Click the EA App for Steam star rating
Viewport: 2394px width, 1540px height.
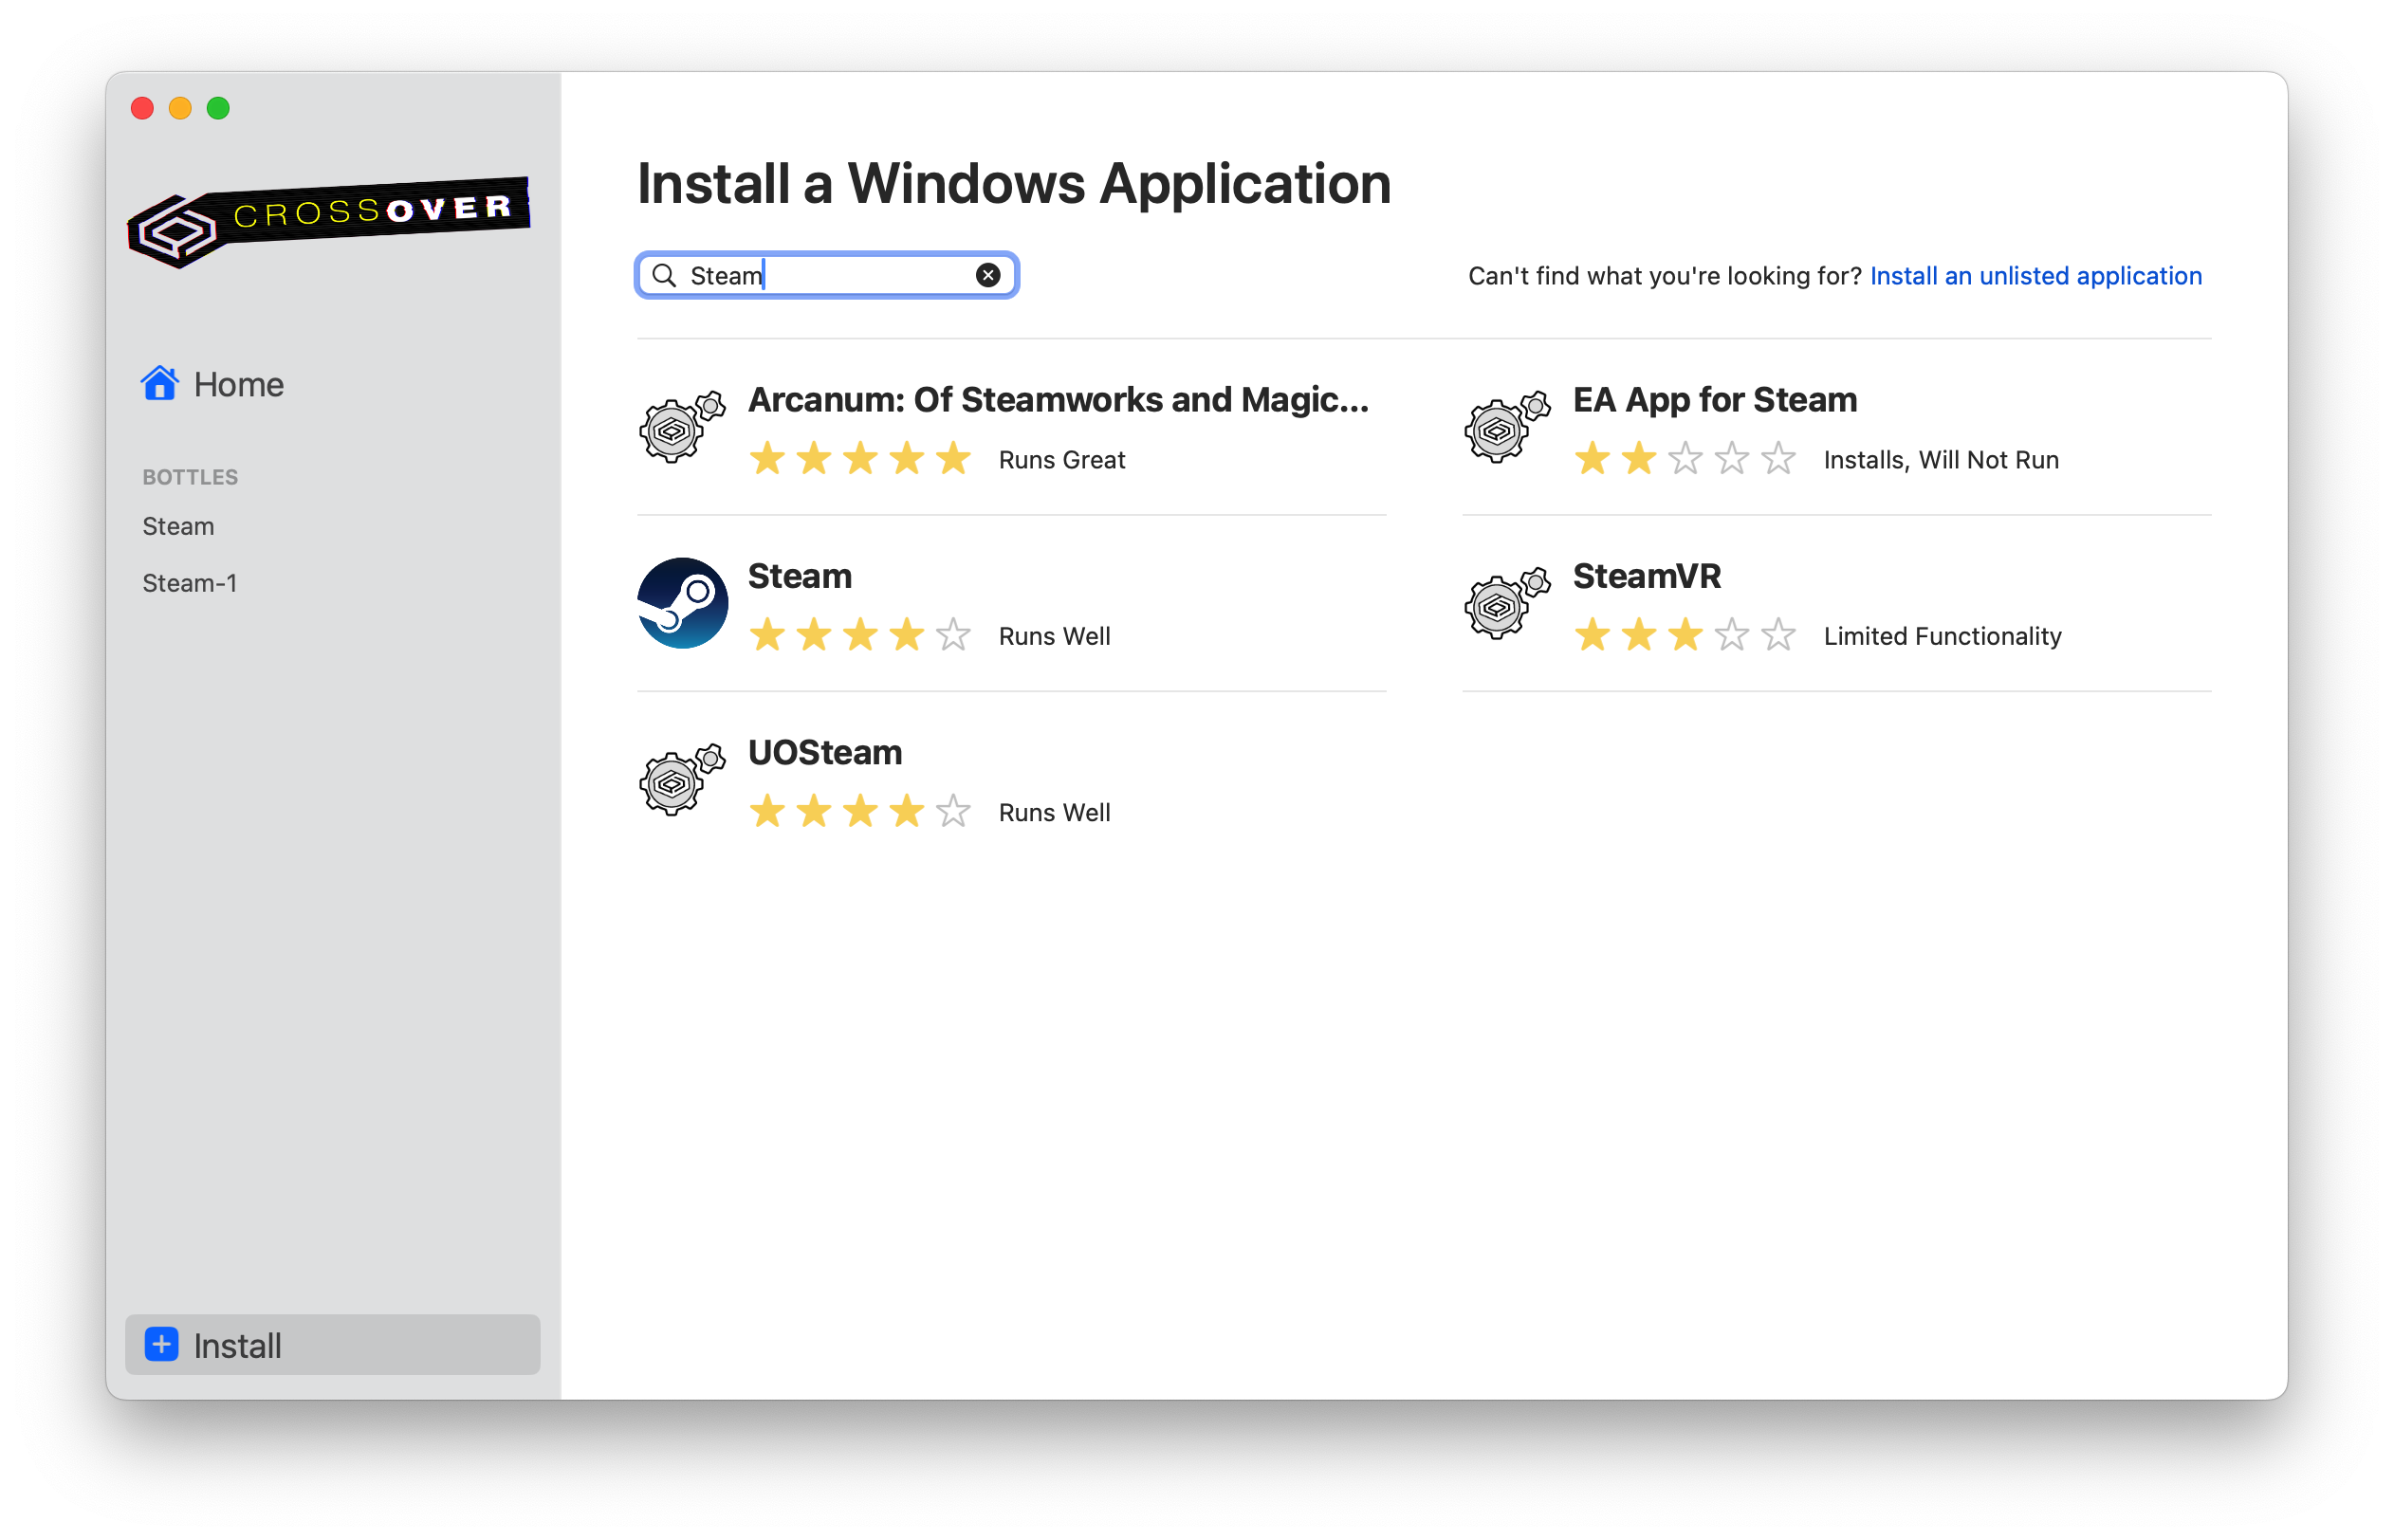[x=1686, y=460]
